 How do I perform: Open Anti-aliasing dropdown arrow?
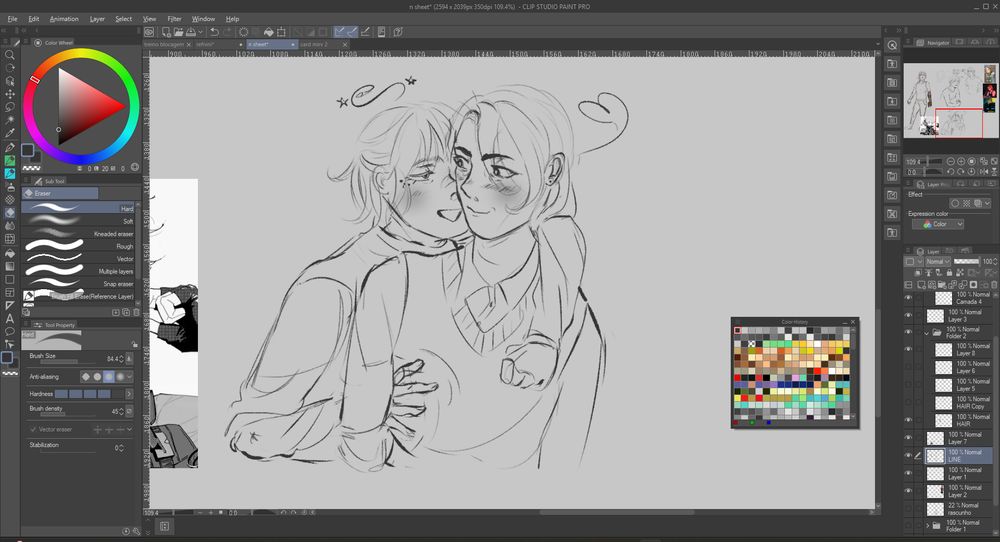point(129,377)
